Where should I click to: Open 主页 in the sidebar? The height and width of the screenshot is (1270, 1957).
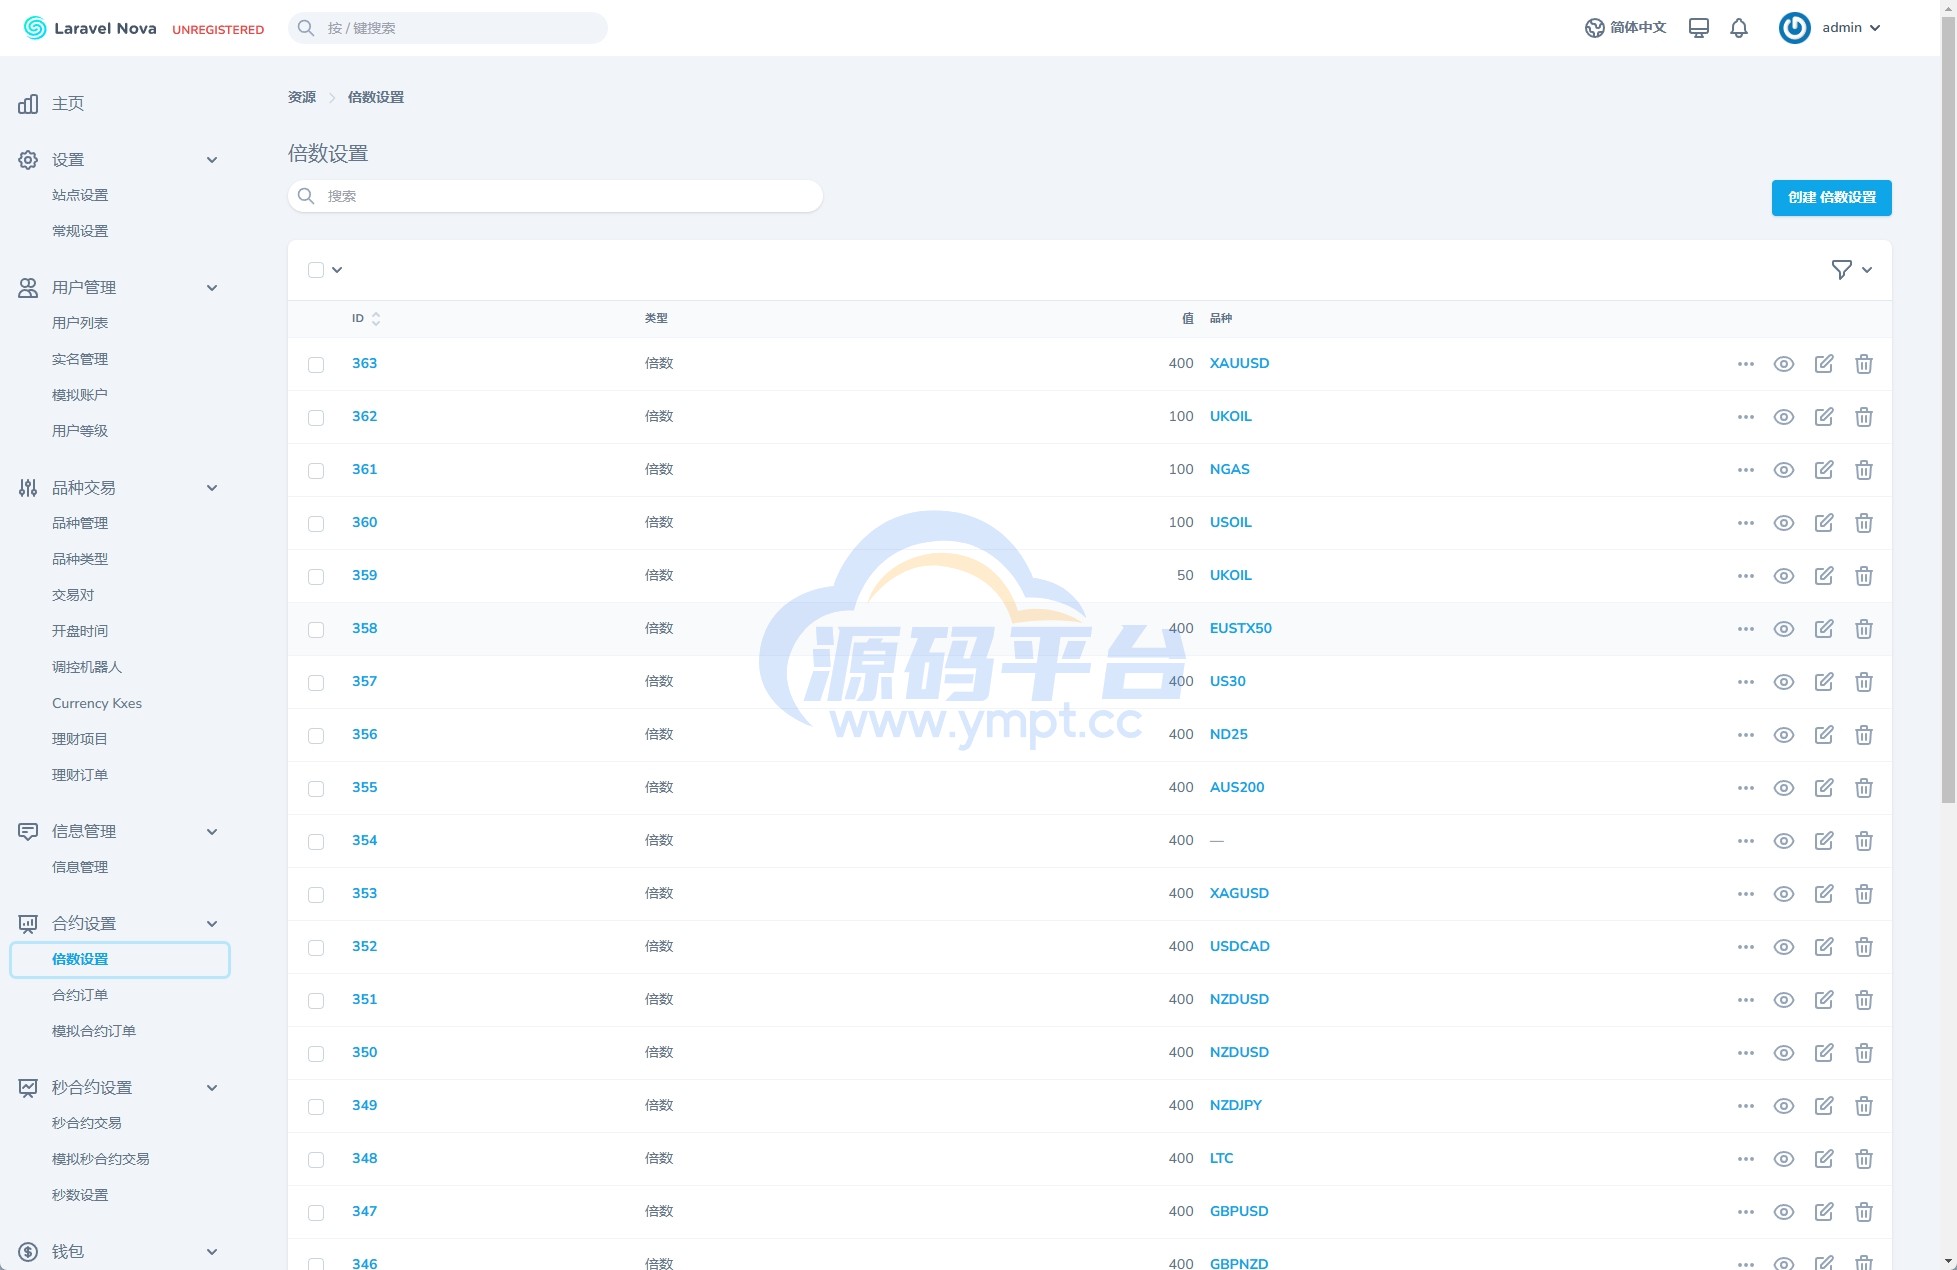pos(68,104)
